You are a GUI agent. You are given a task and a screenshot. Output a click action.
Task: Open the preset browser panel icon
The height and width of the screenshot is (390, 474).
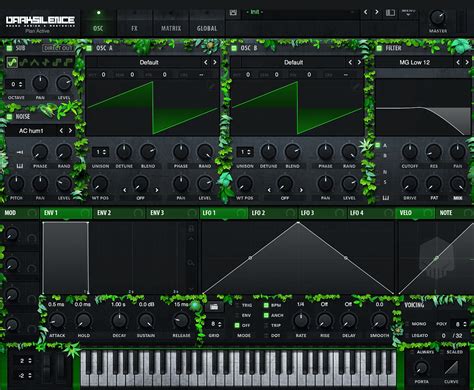point(390,13)
